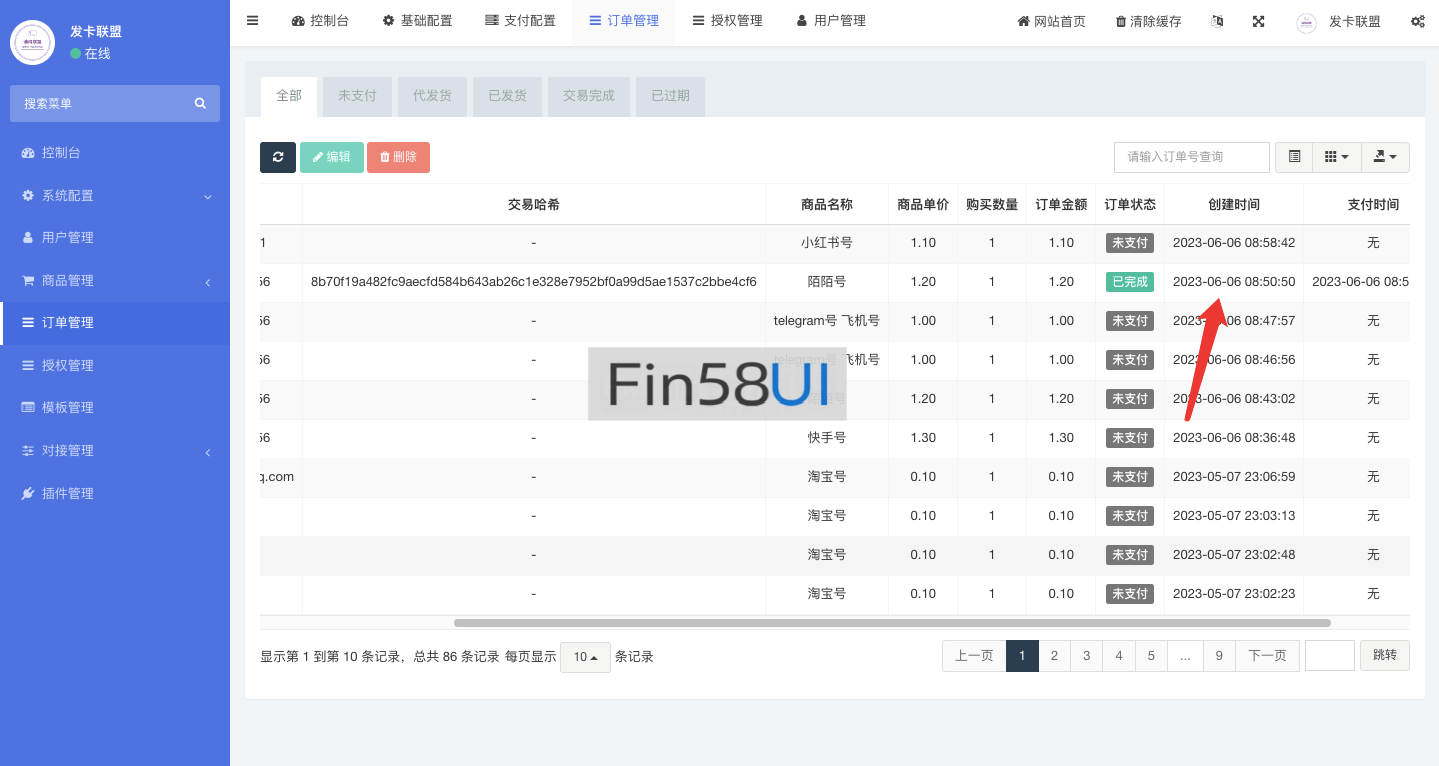Open the columns grid dropdown
Image resolution: width=1439 pixels, height=766 pixels.
coord(1336,157)
